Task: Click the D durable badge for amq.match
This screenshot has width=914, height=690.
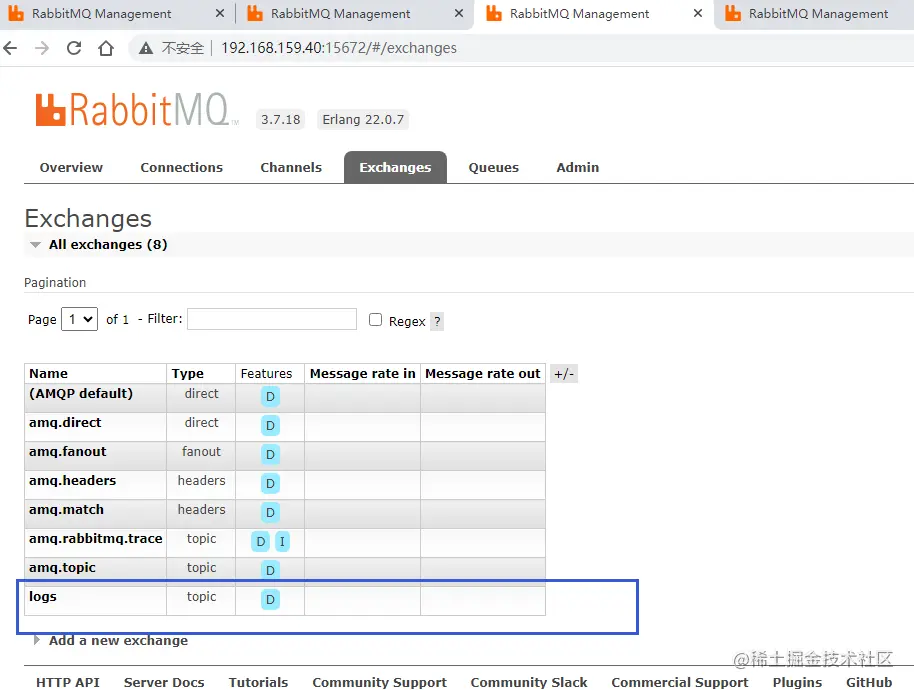Action: pyautogui.click(x=270, y=513)
